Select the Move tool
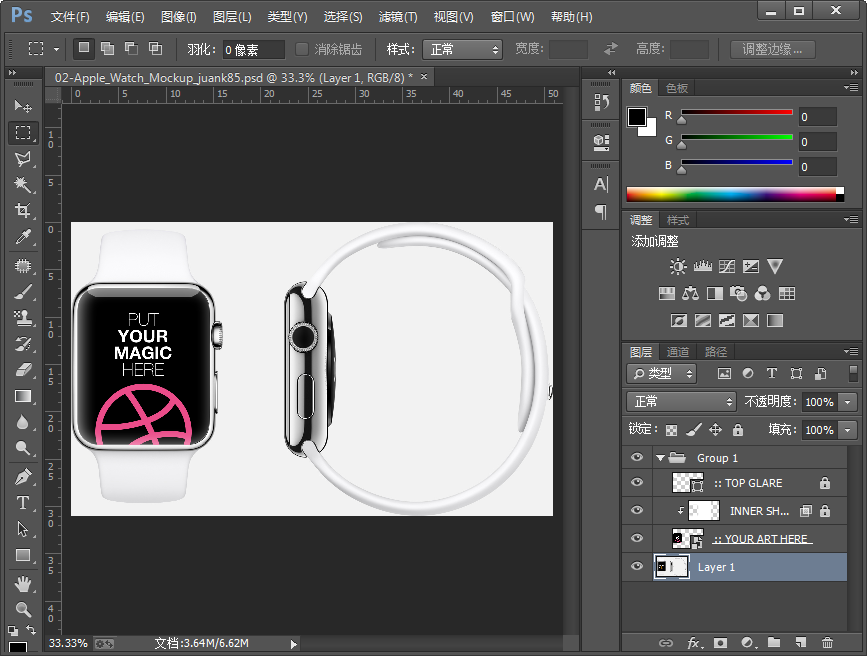 tap(23, 106)
